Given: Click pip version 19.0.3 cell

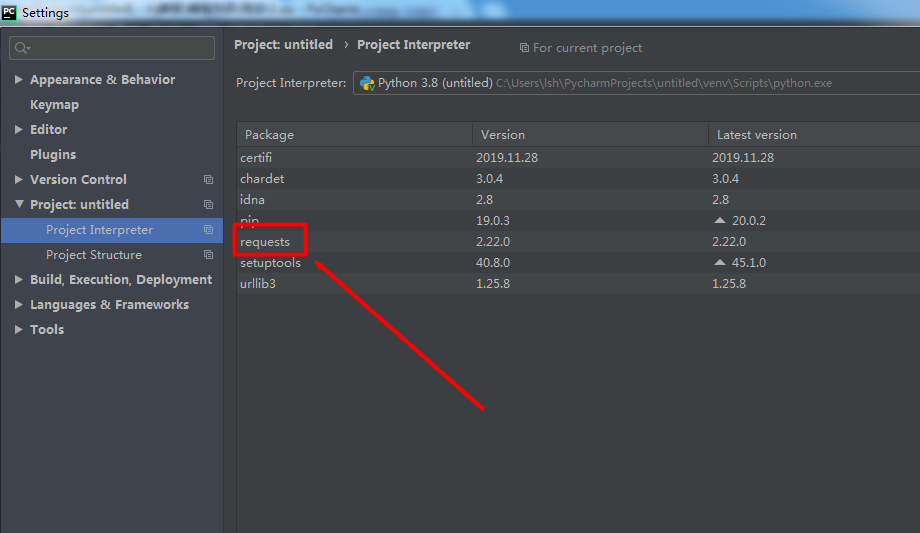Looking at the screenshot, I should click(x=493, y=221).
